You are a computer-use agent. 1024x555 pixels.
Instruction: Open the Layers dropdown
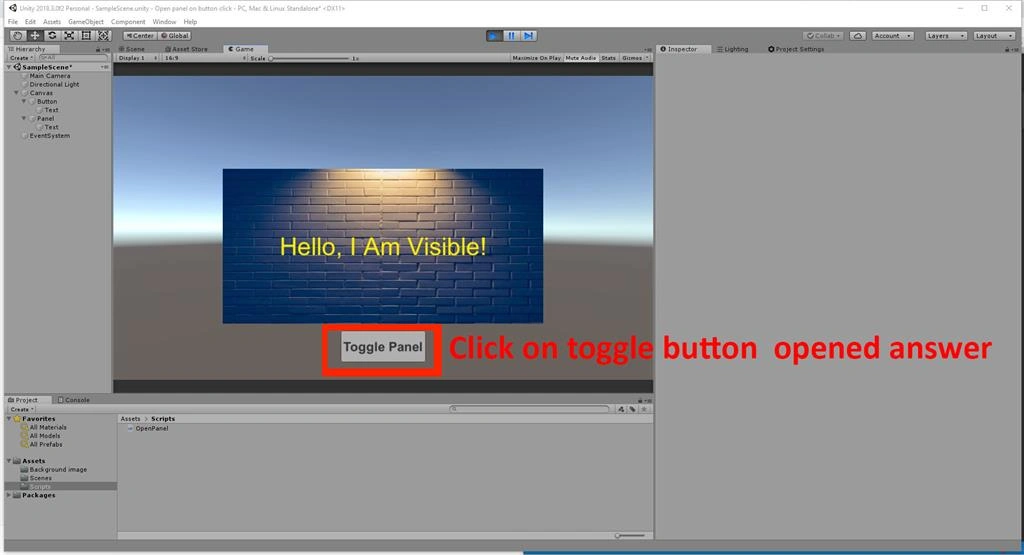(x=944, y=36)
